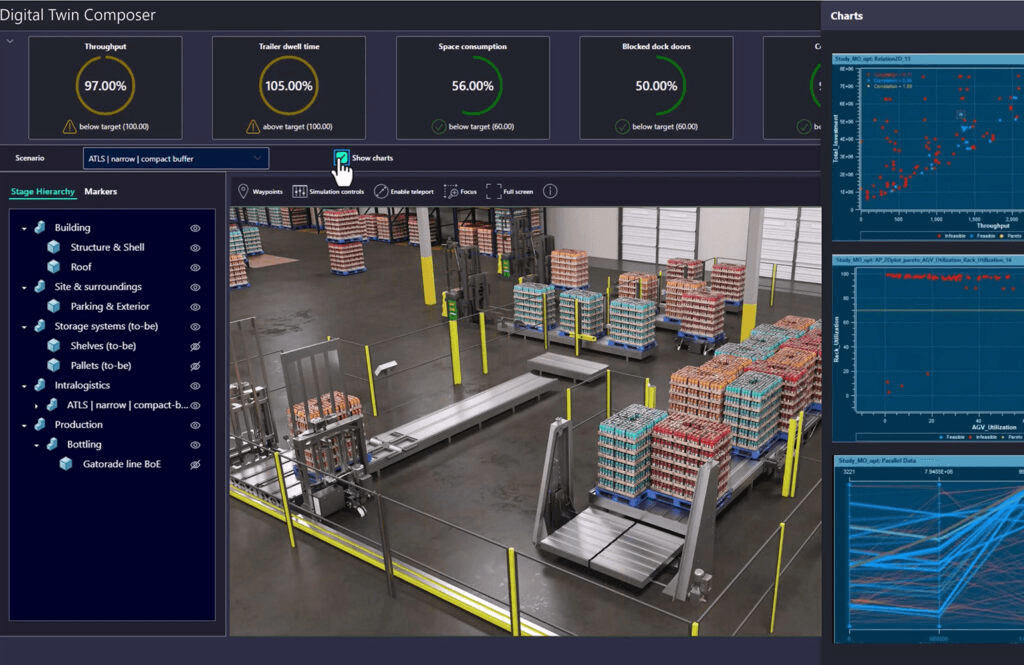The width and height of the screenshot is (1024, 665).
Task: Click the green check under Space consumption
Action: pos(439,127)
